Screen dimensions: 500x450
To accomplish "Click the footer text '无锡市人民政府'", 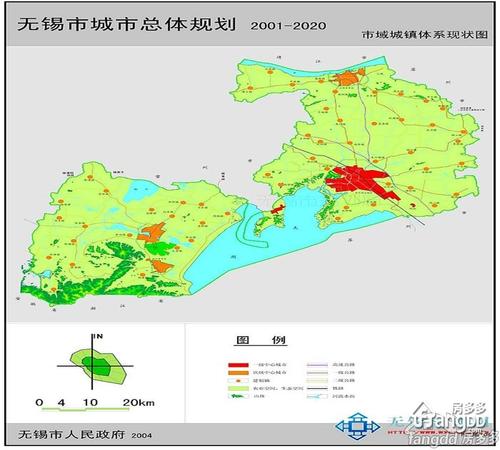I will pyautogui.click(x=72, y=434).
